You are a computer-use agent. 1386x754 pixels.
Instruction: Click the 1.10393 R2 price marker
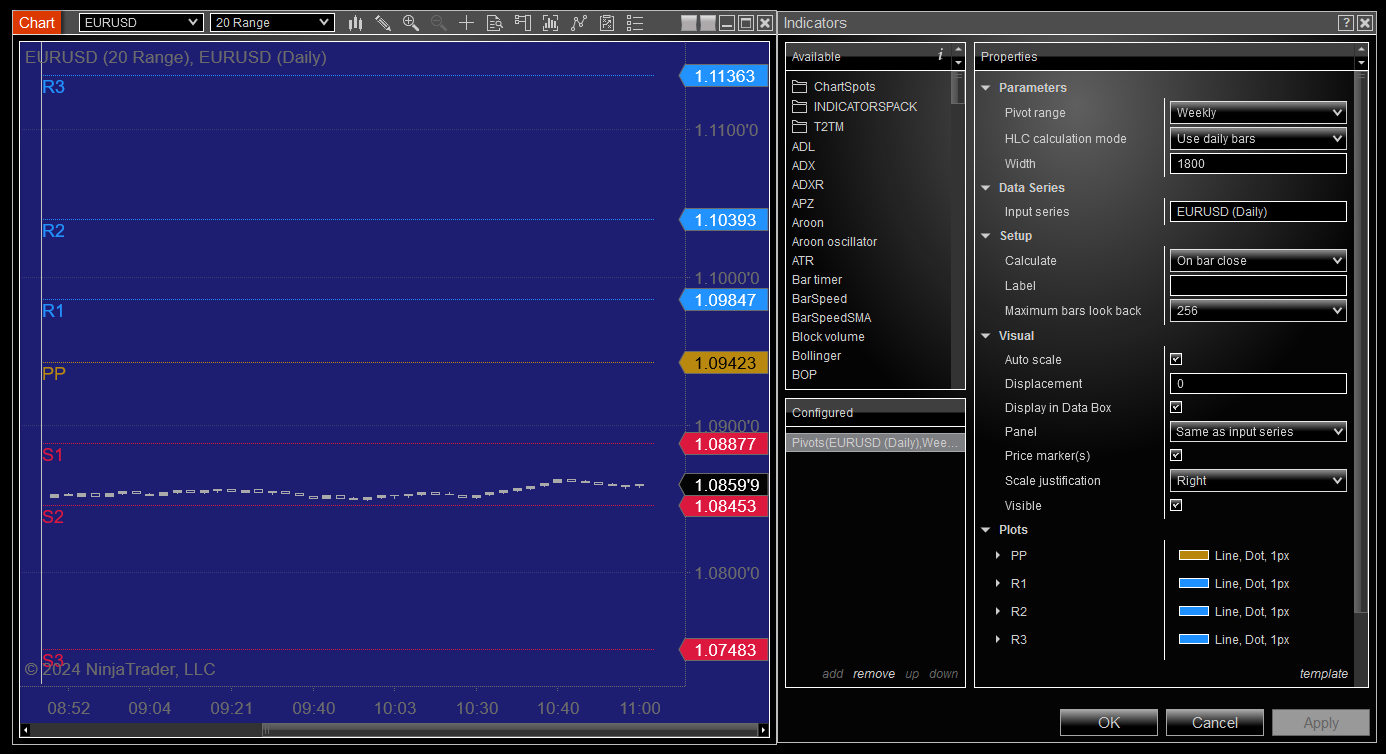[x=724, y=220]
